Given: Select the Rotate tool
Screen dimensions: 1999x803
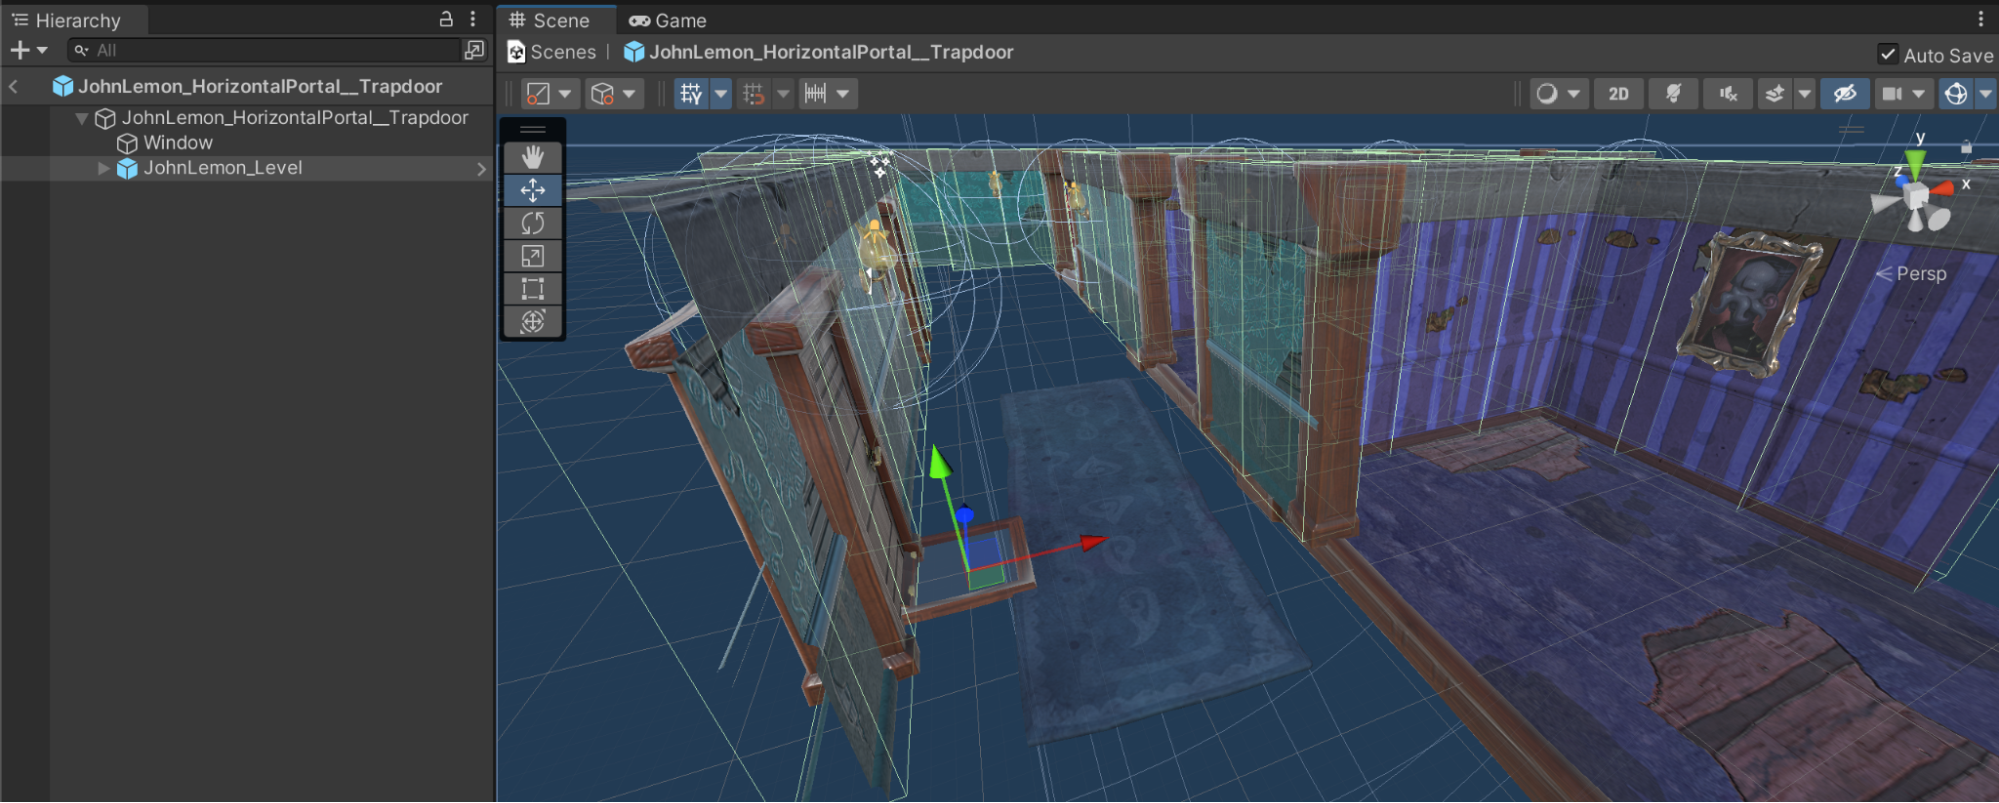Looking at the screenshot, I should click(x=532, y=223).
